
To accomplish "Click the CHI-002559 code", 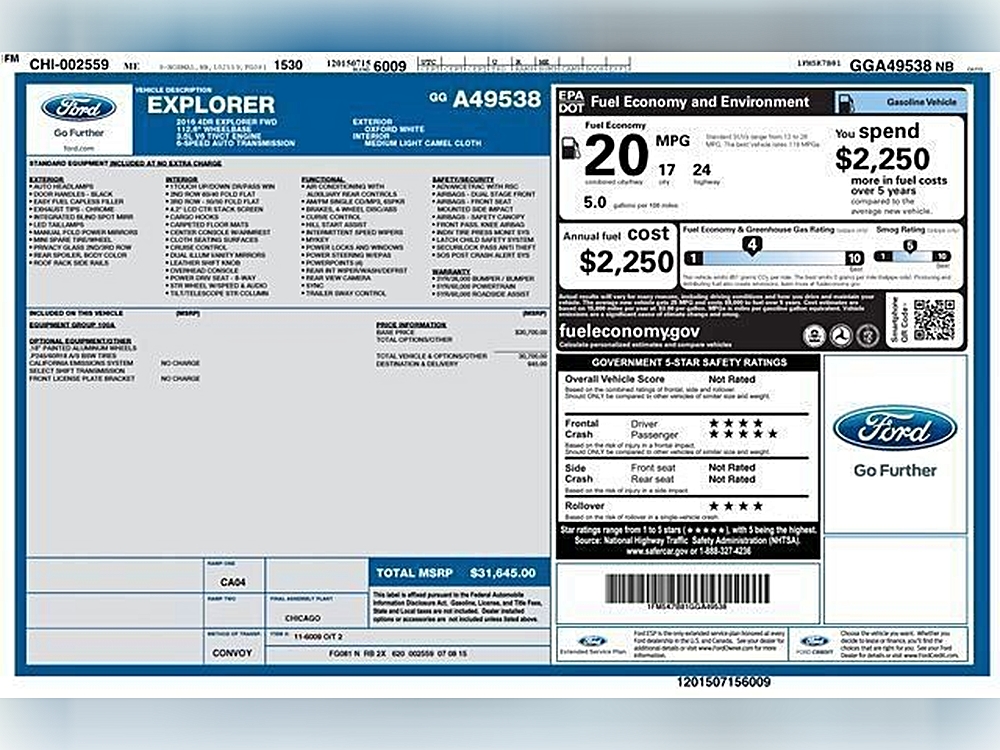I will [x=69, y=64].
